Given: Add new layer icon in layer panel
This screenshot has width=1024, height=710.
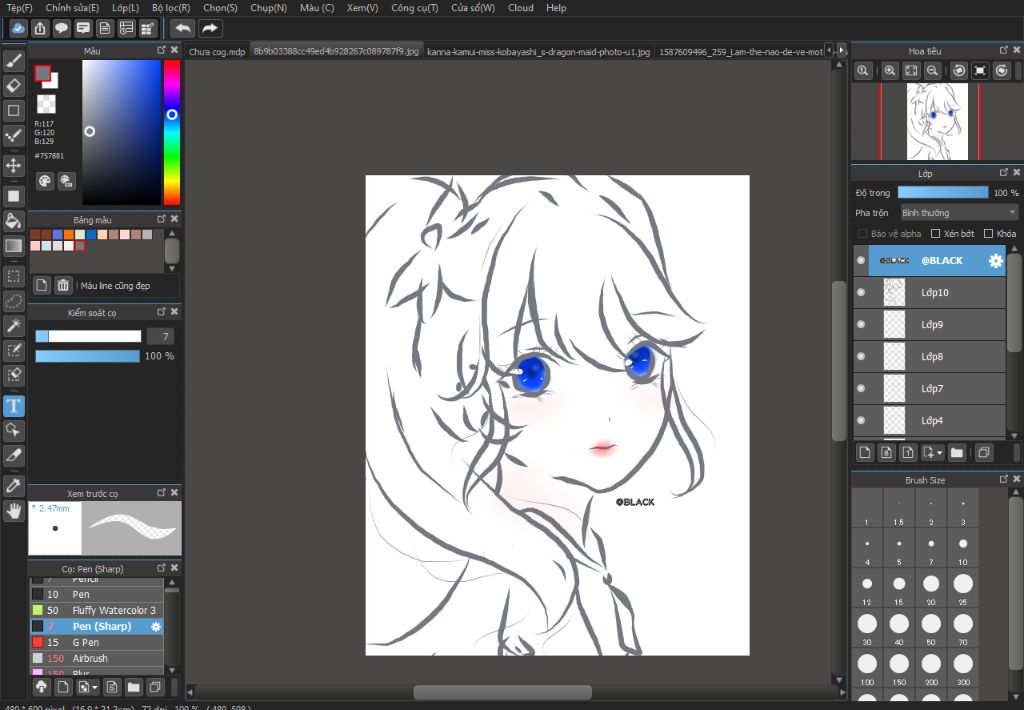Looking at the screenshot, I should (x=865, y=452).
